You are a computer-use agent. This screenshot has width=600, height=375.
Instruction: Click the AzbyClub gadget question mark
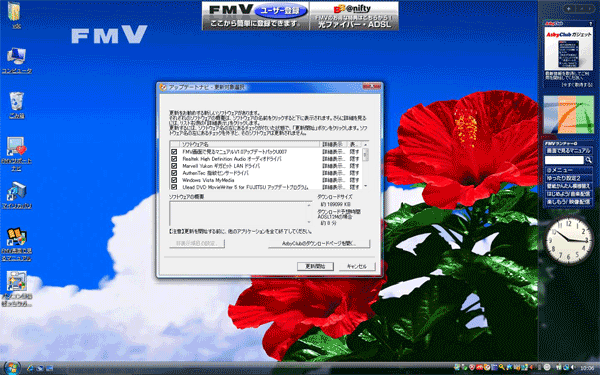click(x=591, y=24)
